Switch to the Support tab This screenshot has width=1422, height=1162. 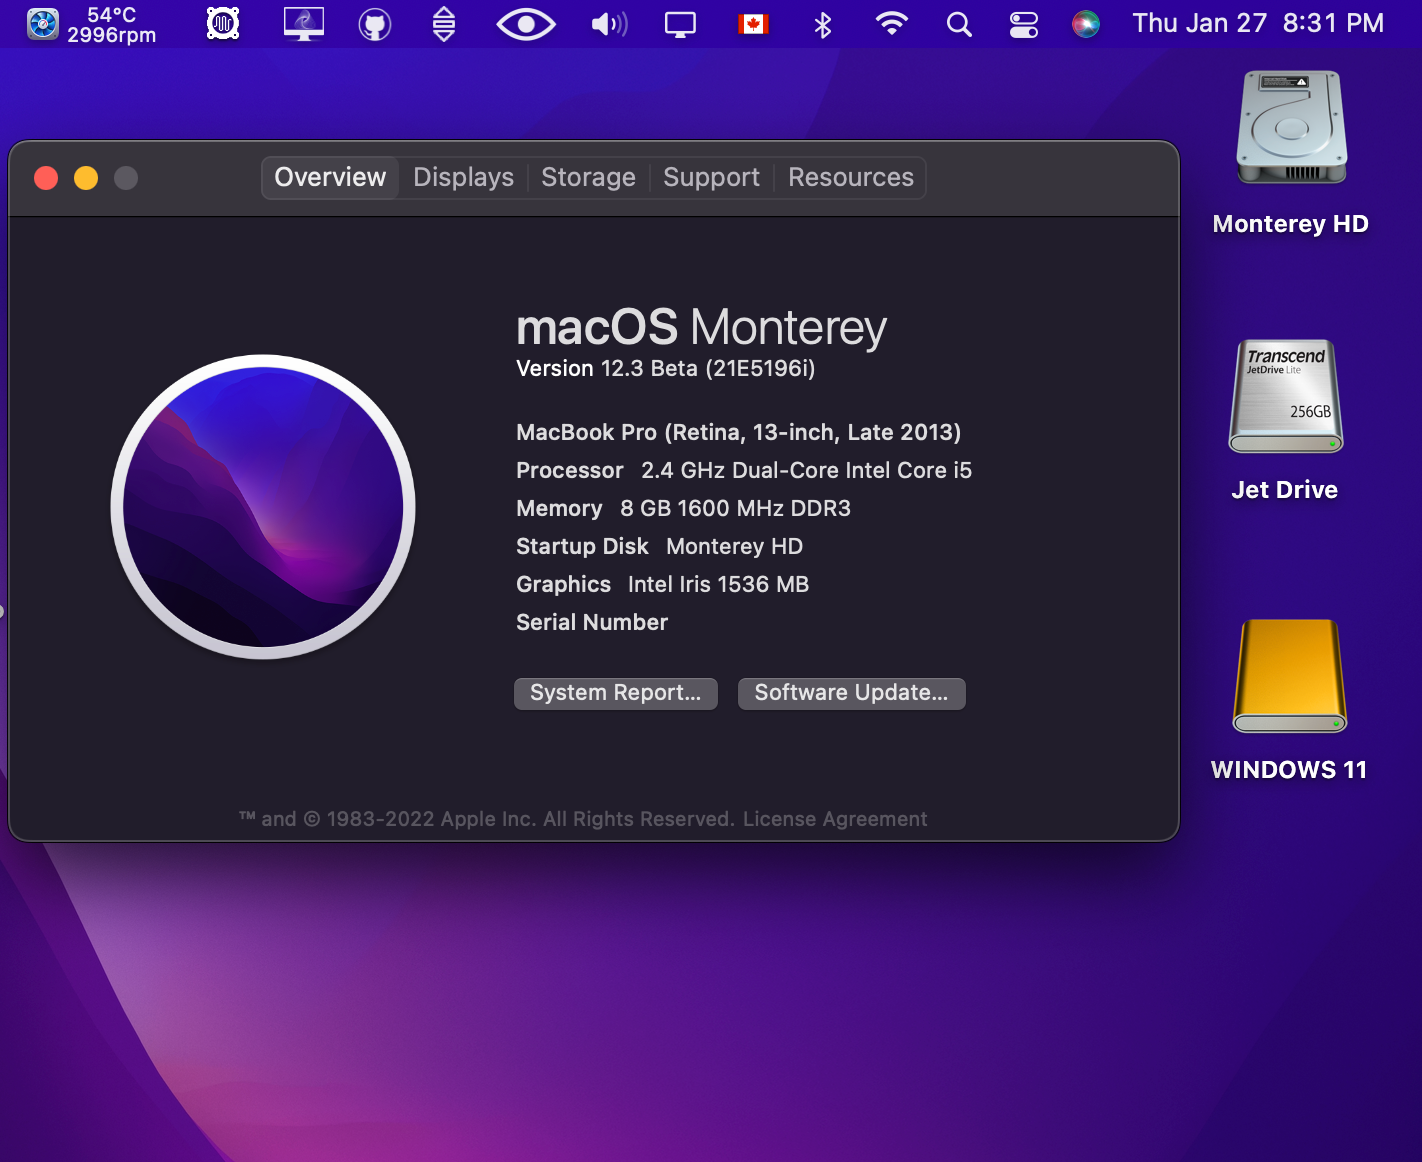[x=711, y=177]
